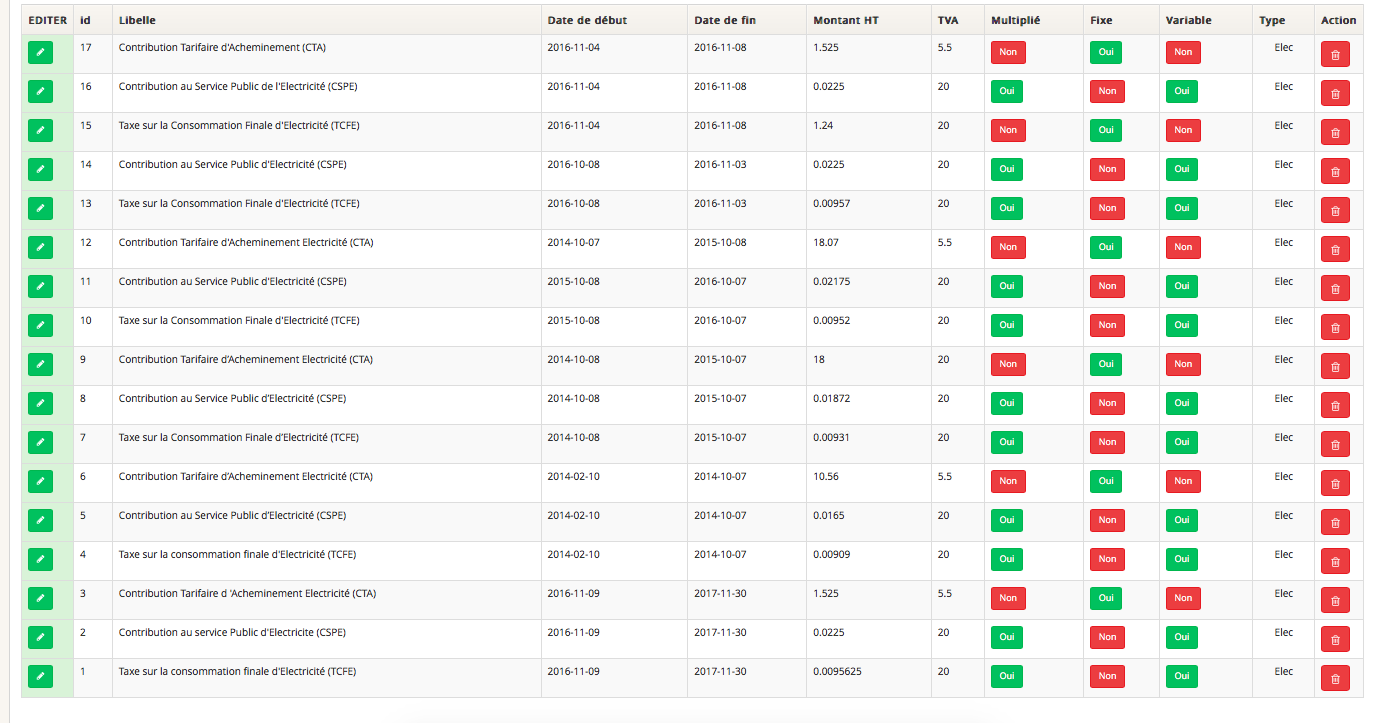Sort by 'Montant HT' column header
This screenshot has height=723, width=1374.
[846, 20]
